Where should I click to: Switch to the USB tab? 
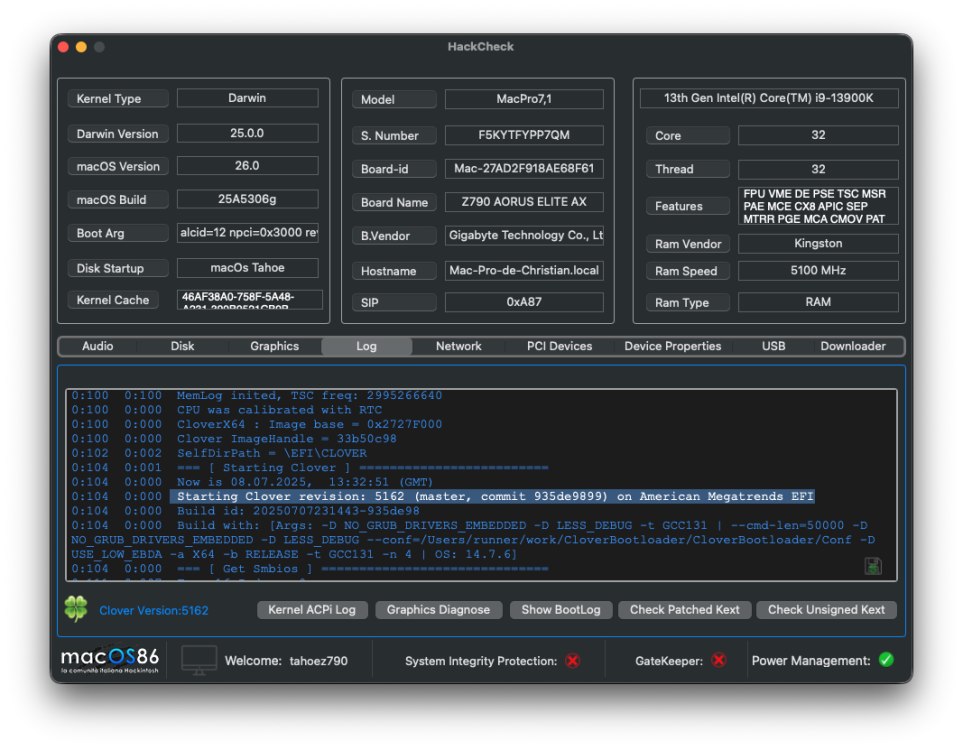[773, 346]
